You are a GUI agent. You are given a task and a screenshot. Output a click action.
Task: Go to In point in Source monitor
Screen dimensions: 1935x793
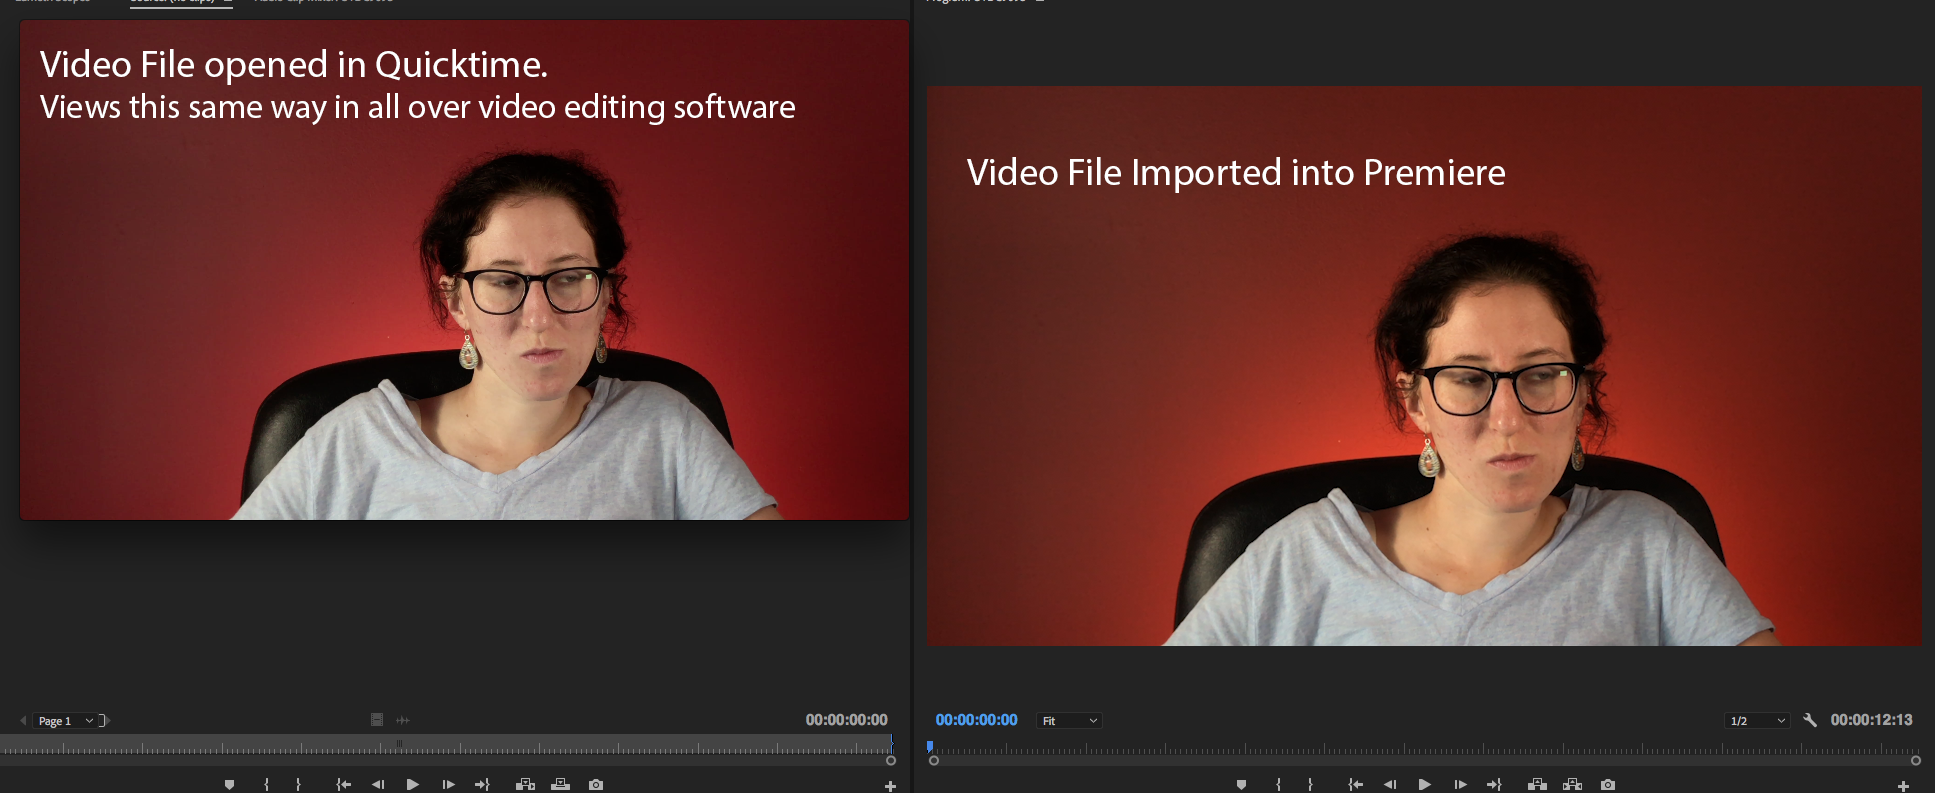point(343,785)
